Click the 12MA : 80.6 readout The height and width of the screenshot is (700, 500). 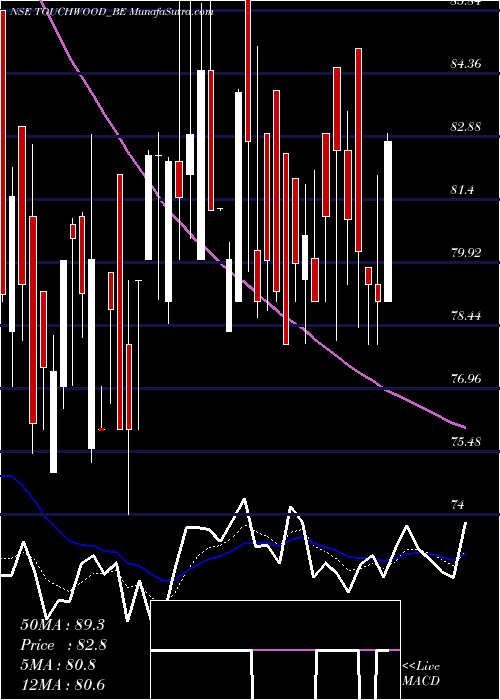click(x=62, y=684)
